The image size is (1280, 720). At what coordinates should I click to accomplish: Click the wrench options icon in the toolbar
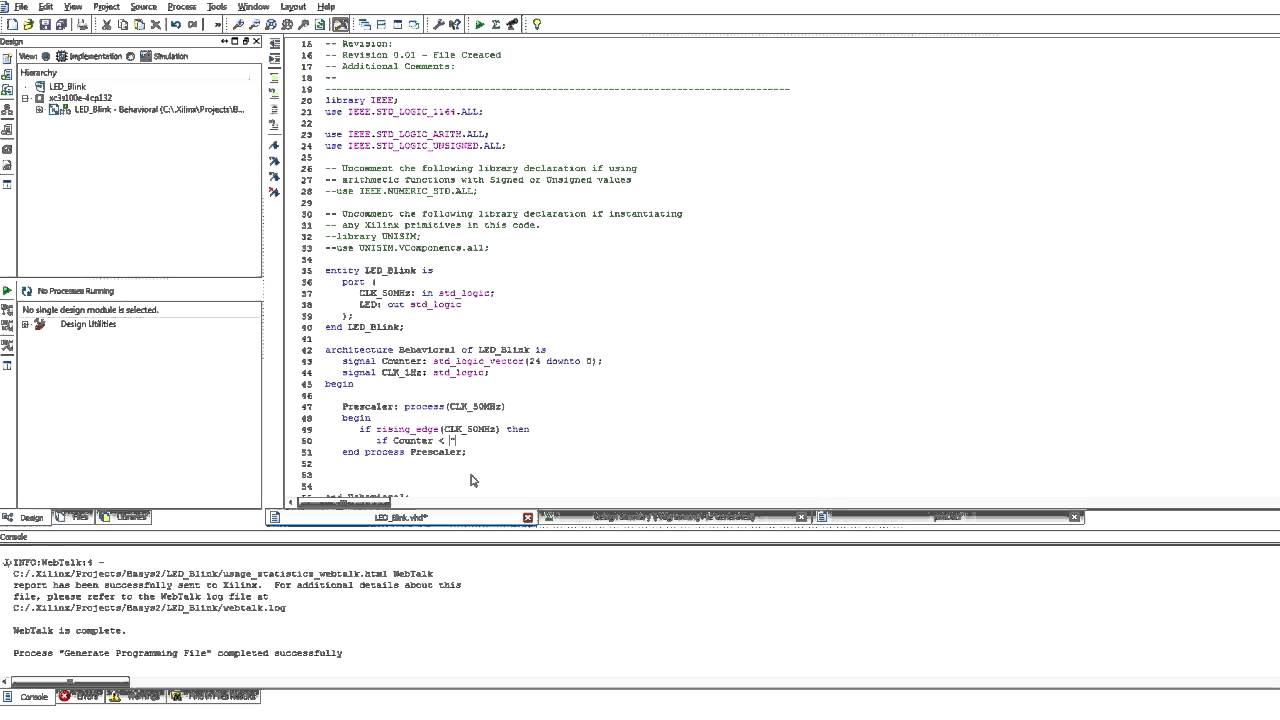coord(439,24)
